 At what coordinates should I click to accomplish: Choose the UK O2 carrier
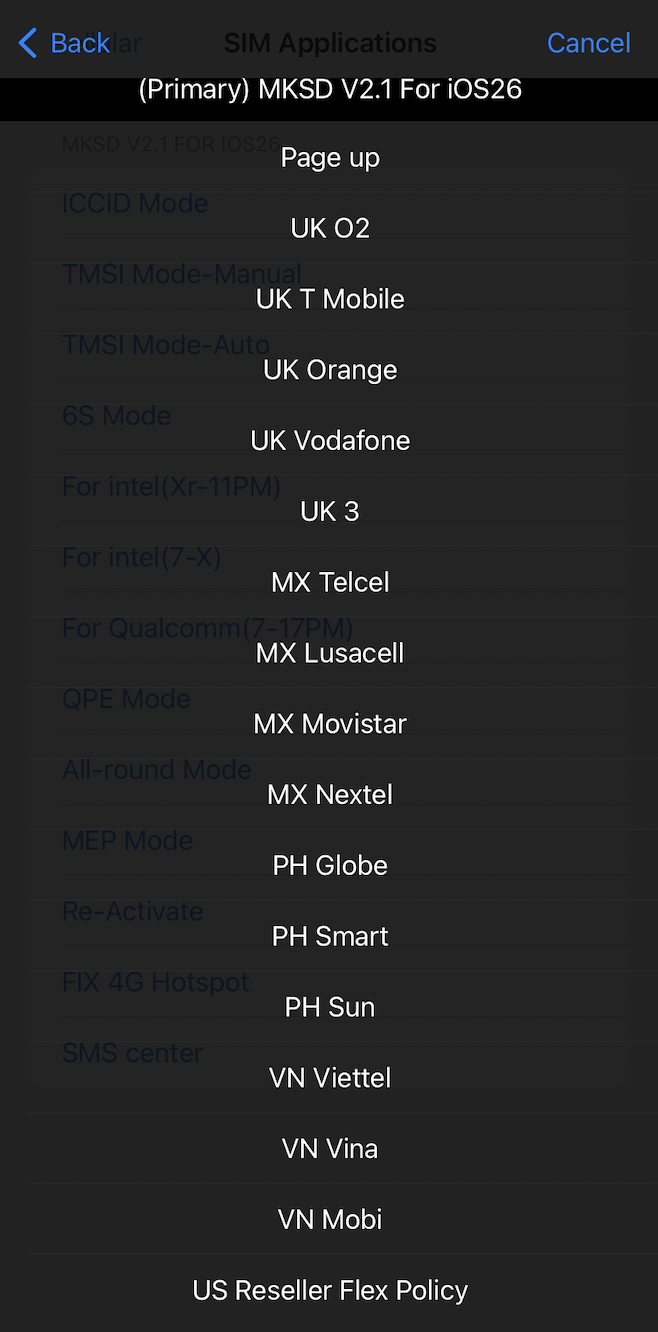(x=330, y=229)
